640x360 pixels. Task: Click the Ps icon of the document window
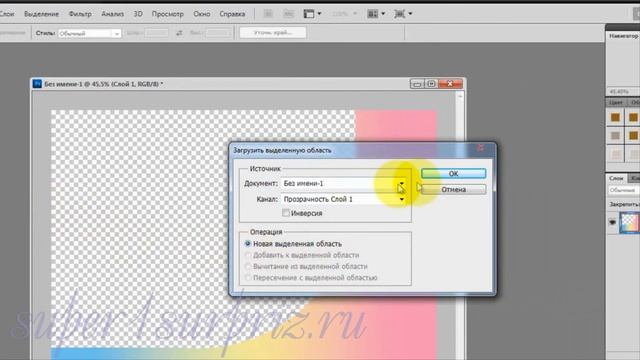click(37, 84)
